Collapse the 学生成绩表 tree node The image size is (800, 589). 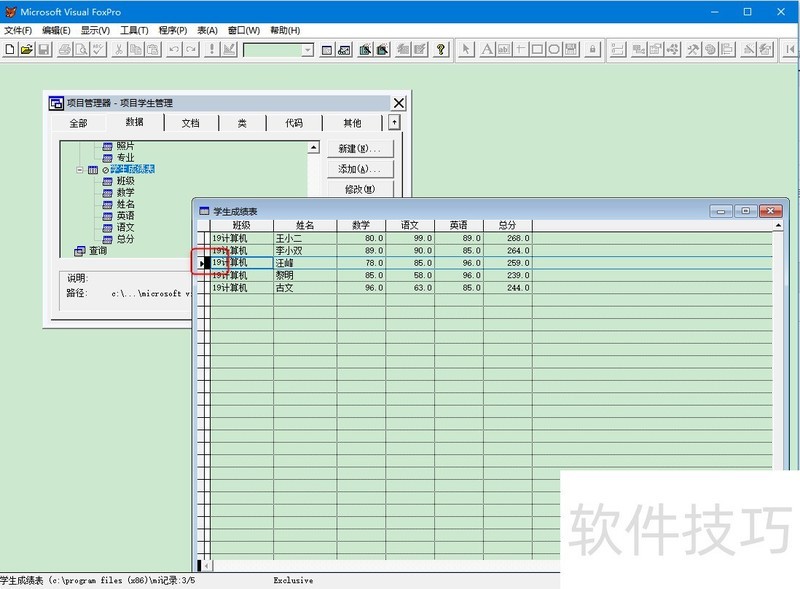click(x=80, y=170)
